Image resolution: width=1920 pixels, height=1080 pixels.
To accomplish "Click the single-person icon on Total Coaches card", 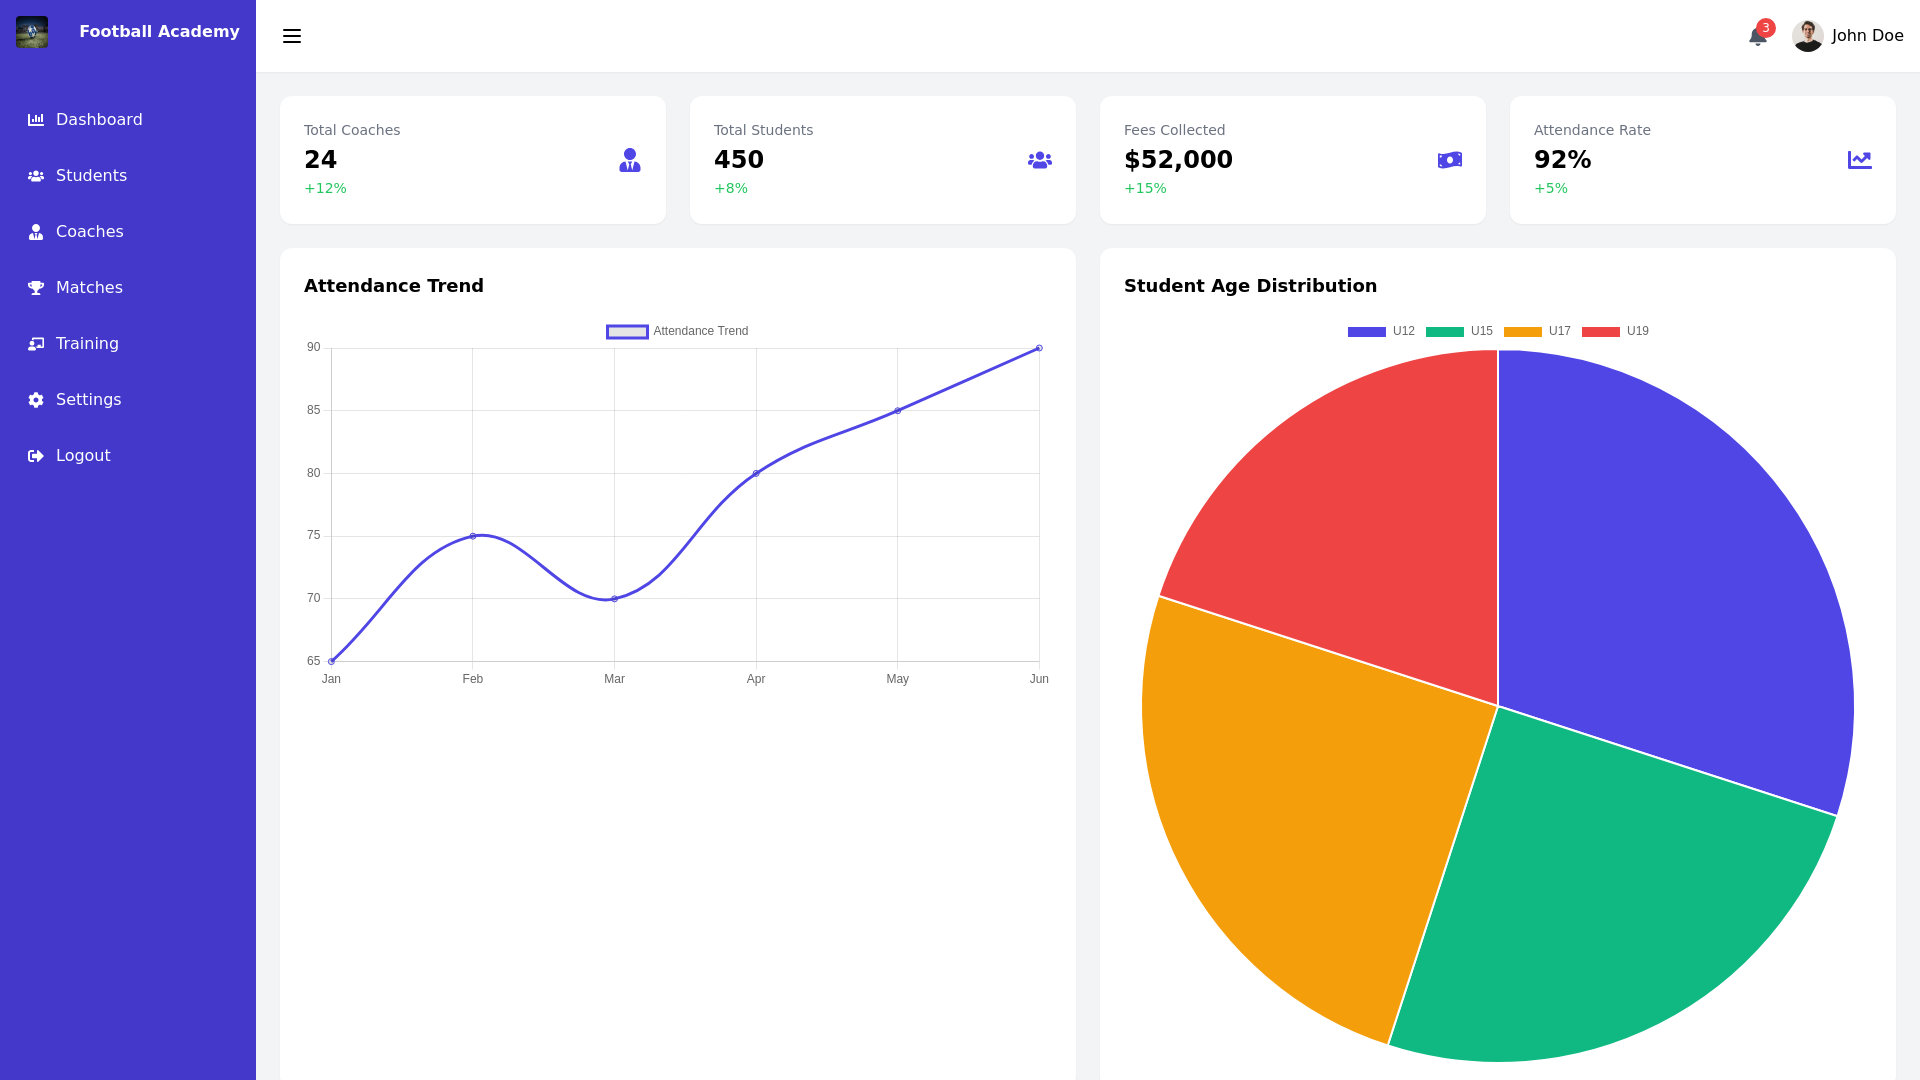I will click(x=629, y=159).
